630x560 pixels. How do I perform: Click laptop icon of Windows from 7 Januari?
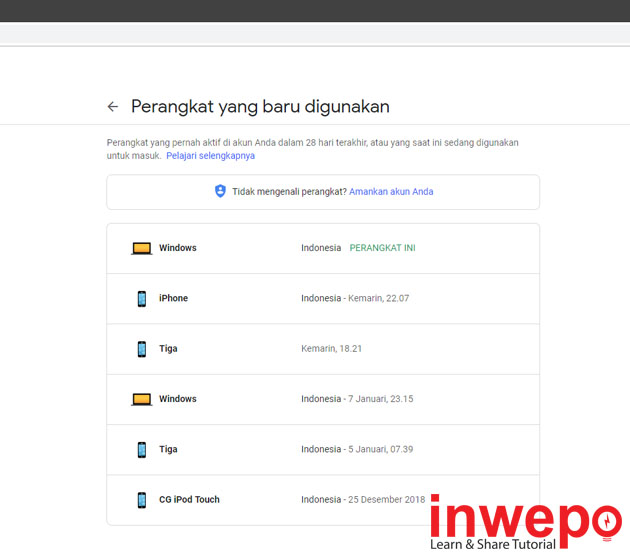[x=141, y=399]
